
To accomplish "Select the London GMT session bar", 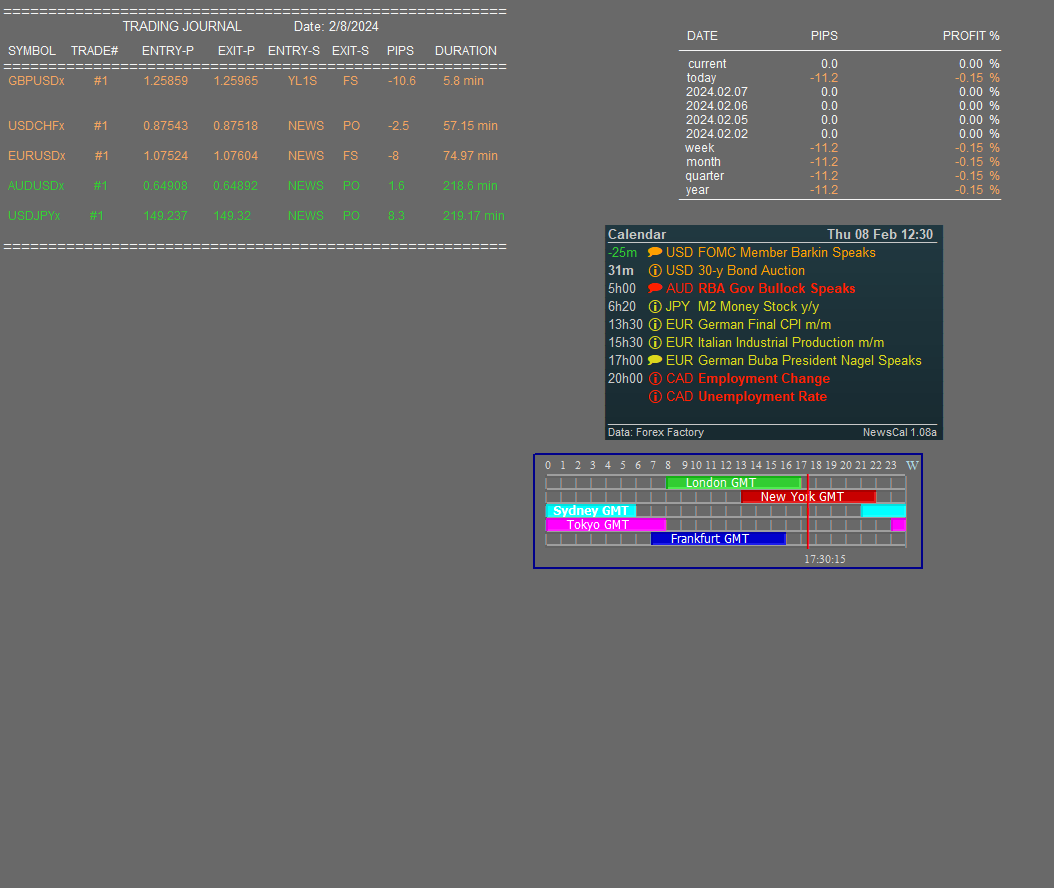I will point(733,483).
